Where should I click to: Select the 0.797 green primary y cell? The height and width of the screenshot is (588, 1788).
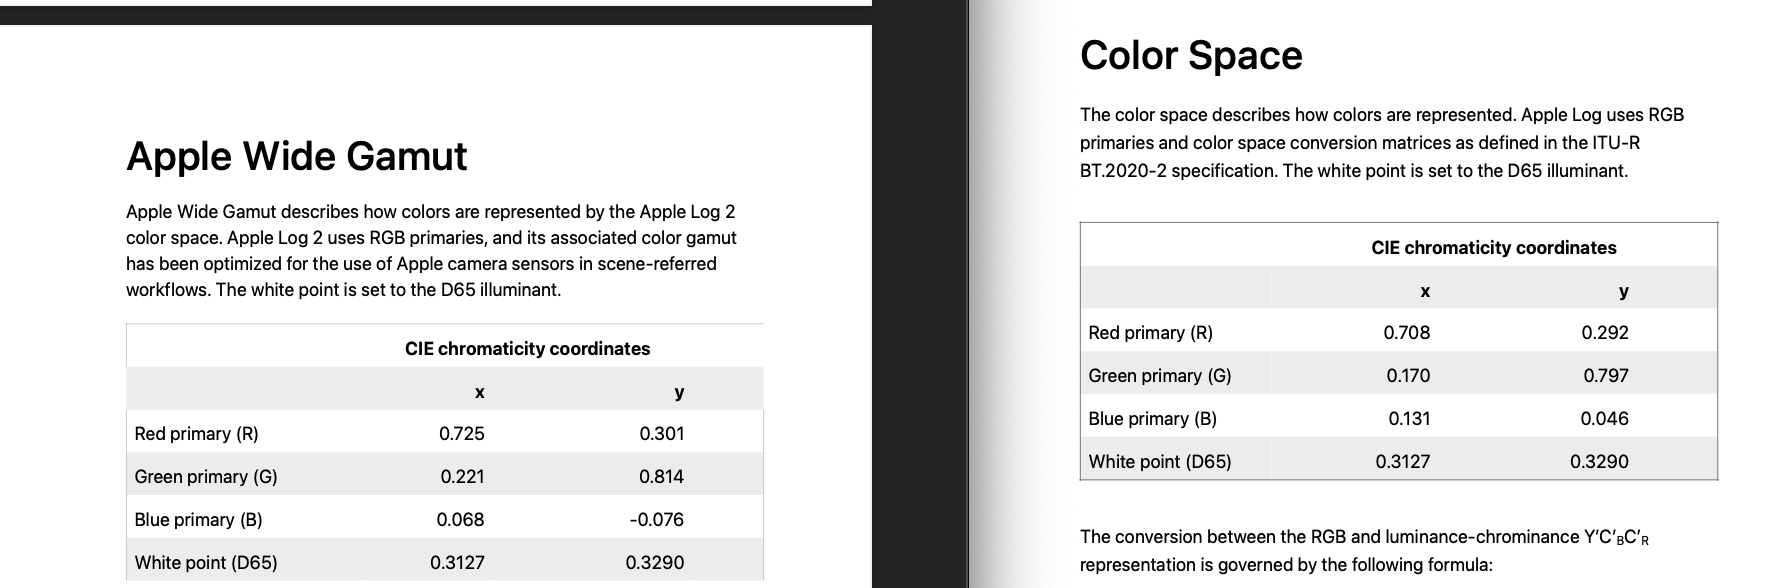coord(1605,376)
